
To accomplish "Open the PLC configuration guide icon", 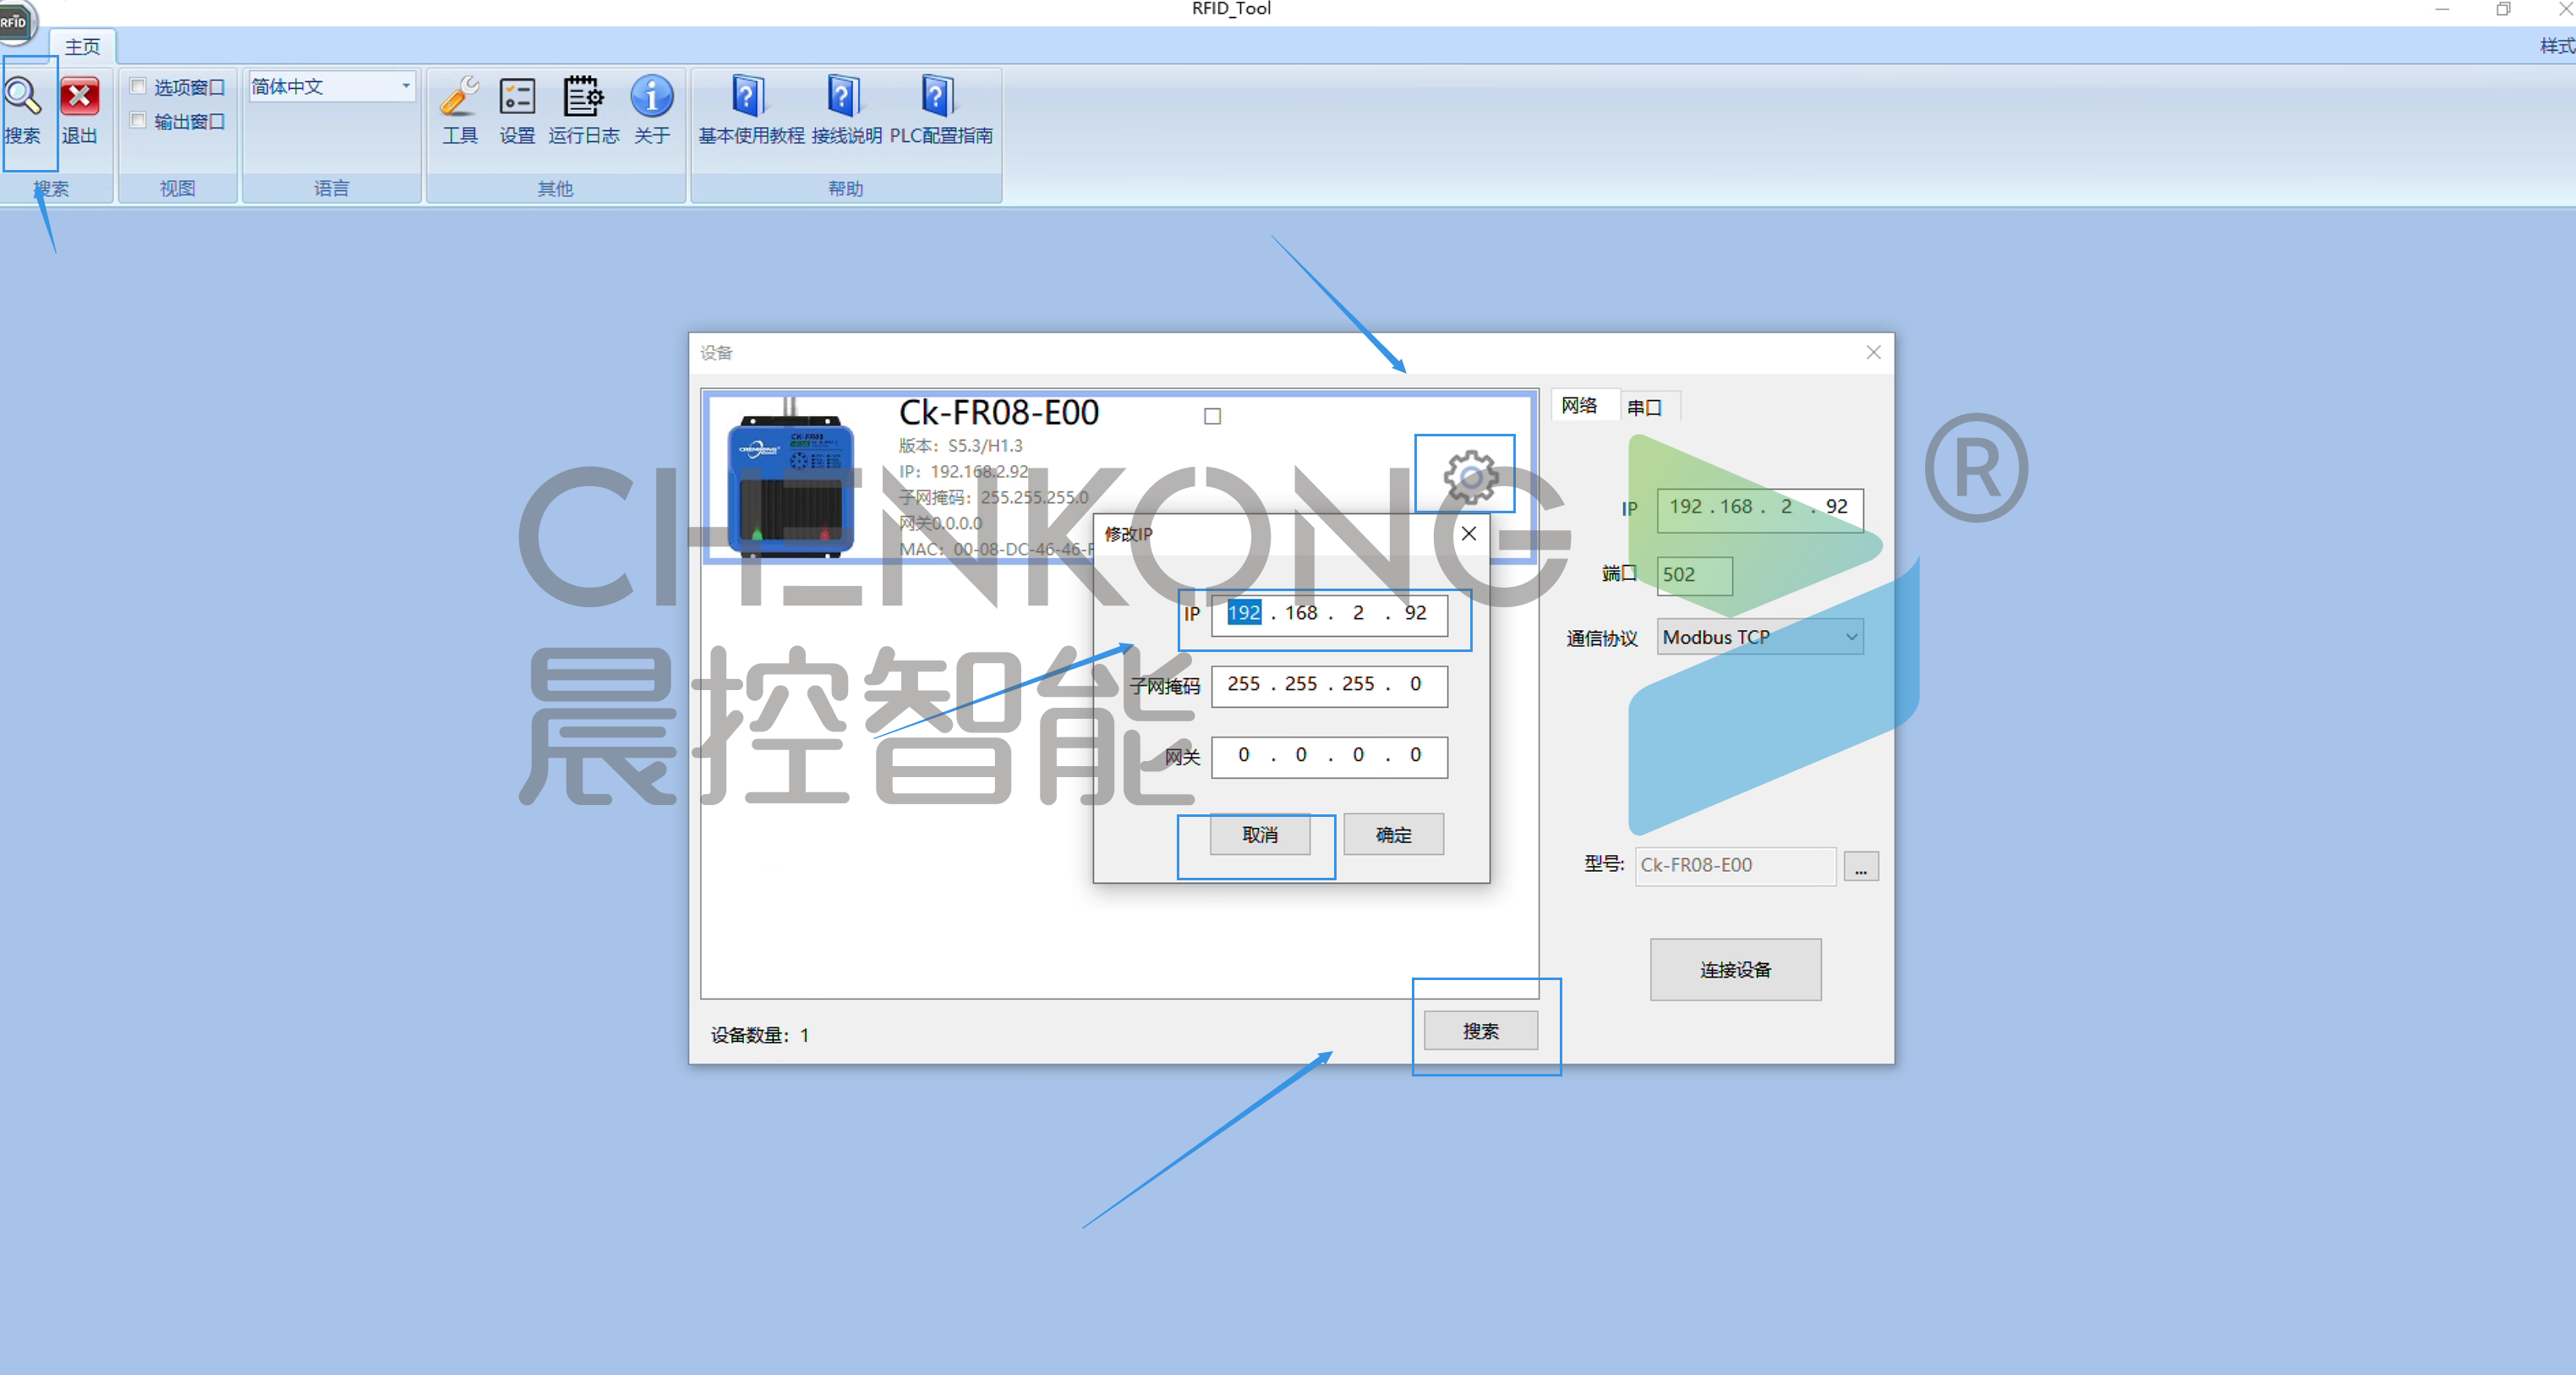I will tap(938, 97).
